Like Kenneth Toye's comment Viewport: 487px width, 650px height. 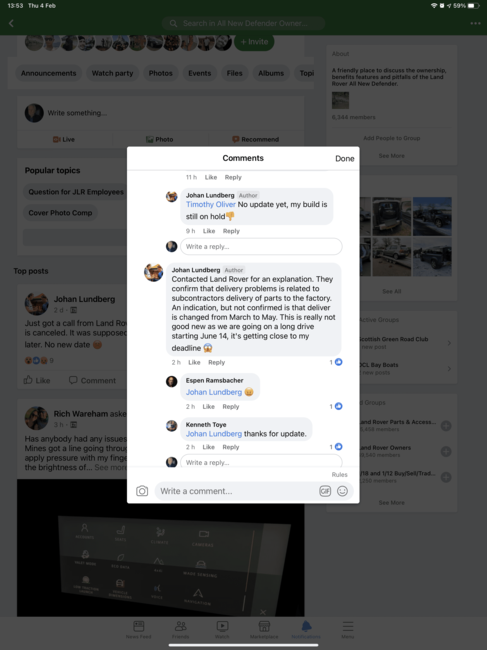pos(208,447)
